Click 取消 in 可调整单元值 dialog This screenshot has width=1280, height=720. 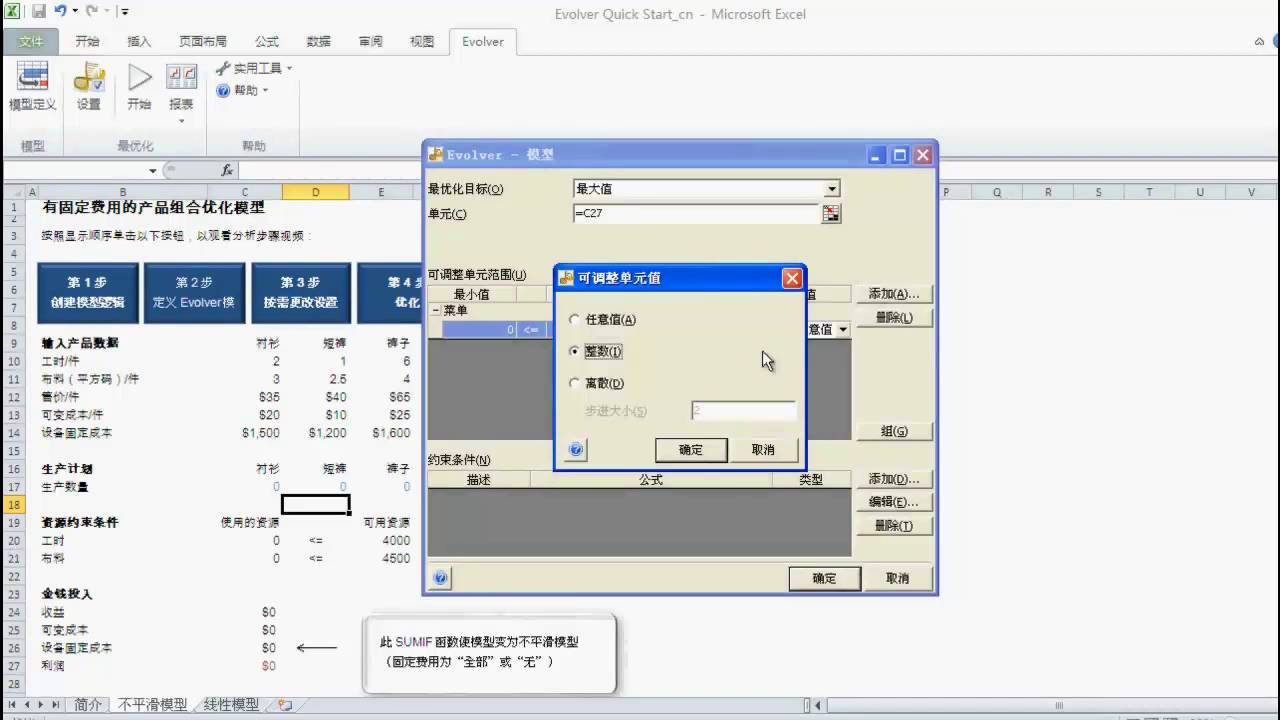[x=763, y=450]
